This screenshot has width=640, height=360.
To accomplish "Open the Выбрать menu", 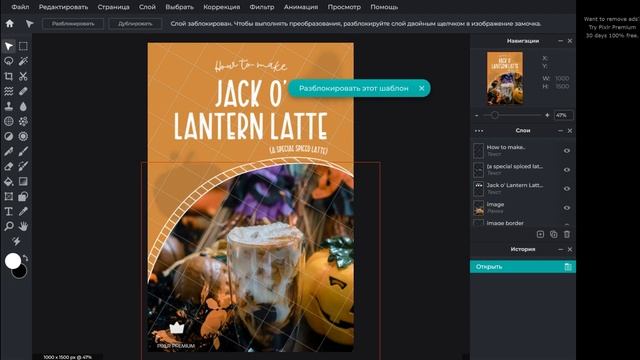I will pyautogui.click(x=180, y=7).
